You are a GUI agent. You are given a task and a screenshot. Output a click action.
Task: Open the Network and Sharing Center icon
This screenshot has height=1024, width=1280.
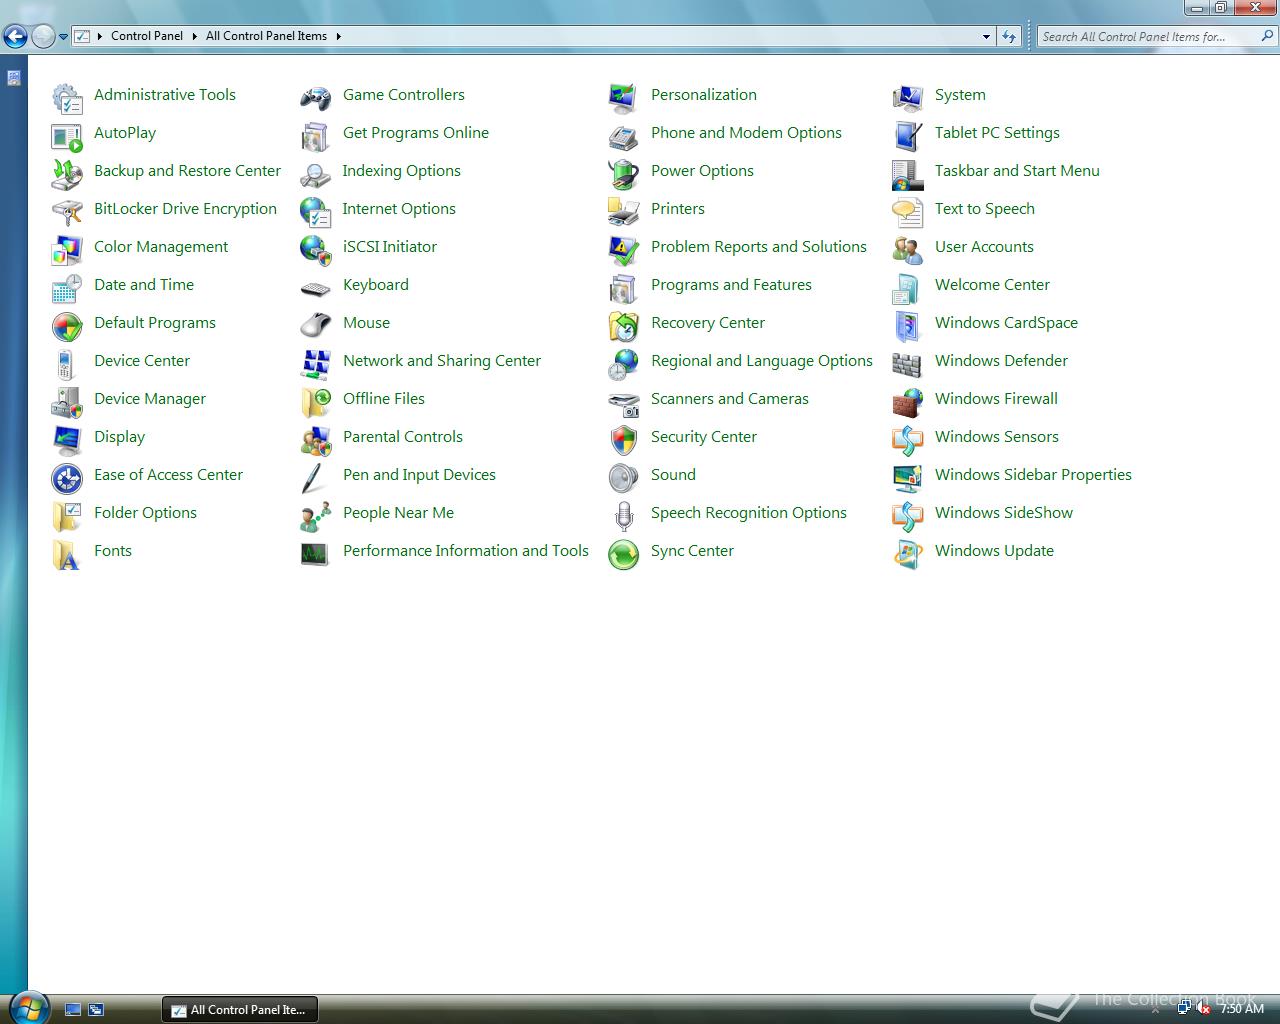coord(316,364)
